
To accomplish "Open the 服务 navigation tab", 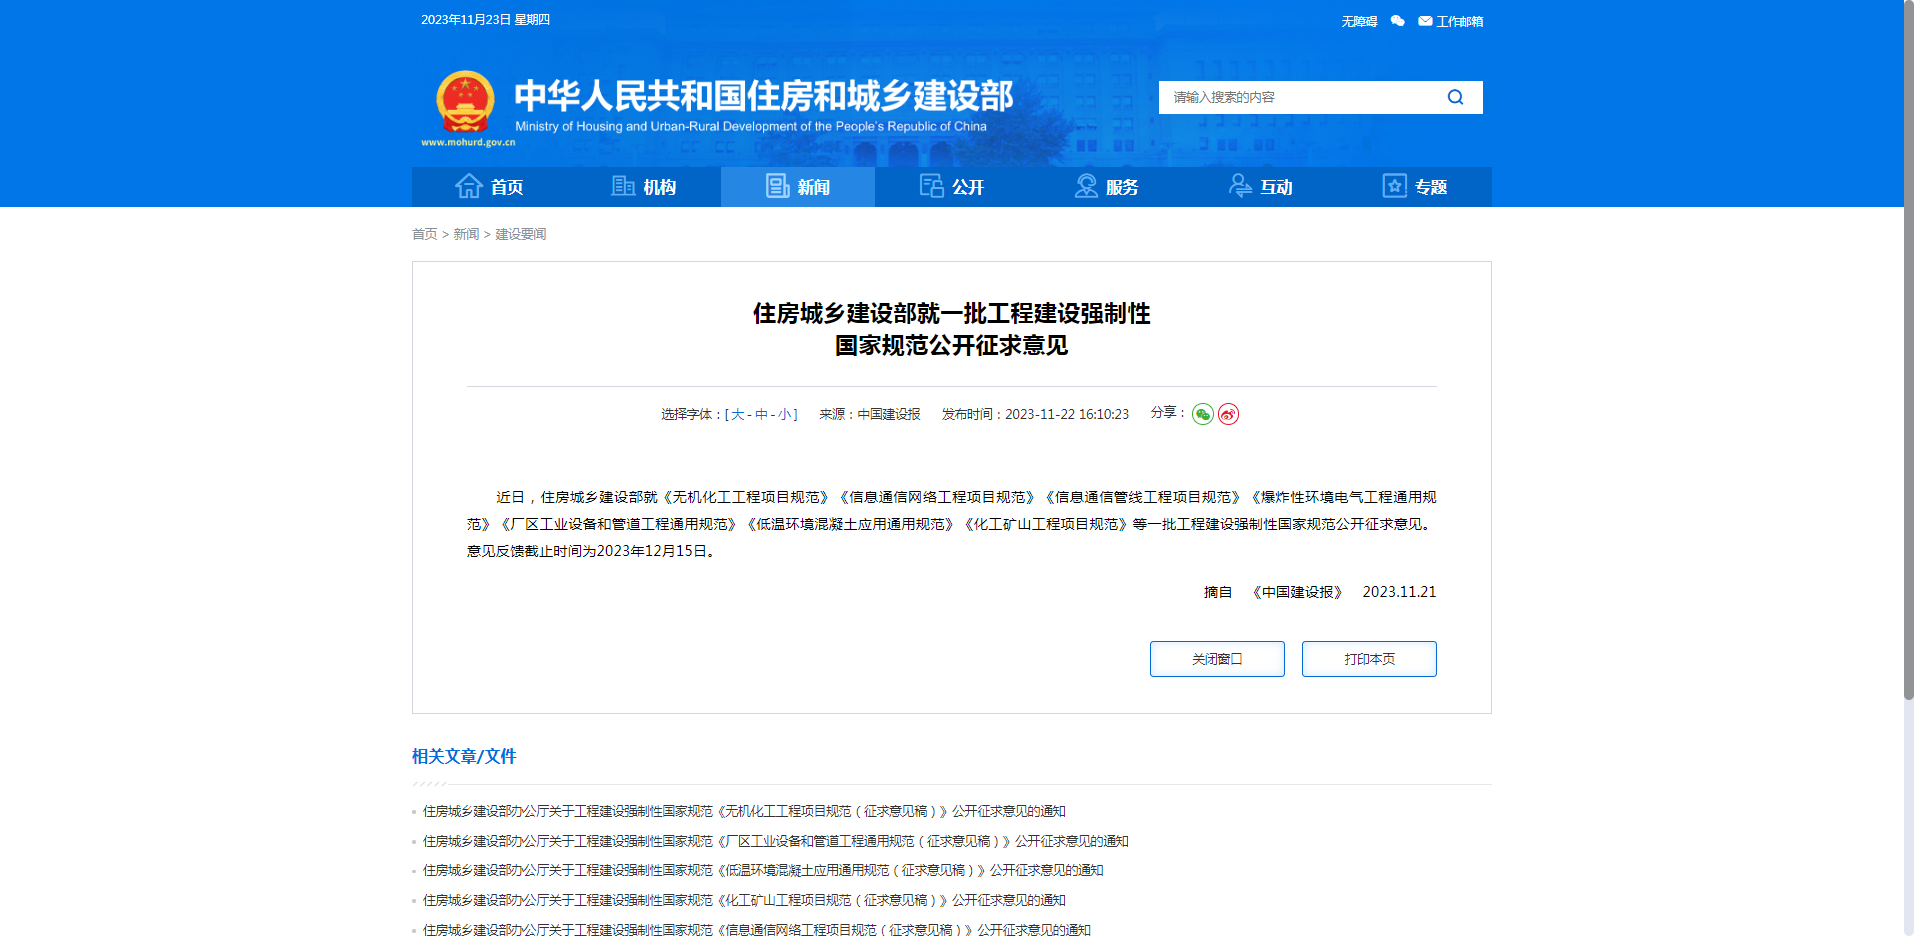I will click(1106, 187).
